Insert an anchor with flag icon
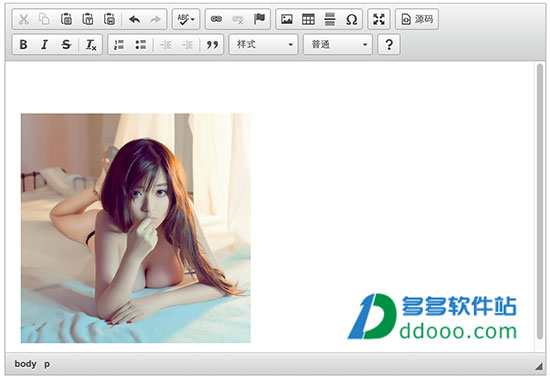Image resolution: width=550 pixels, height=380 pixels. [259, 19]
